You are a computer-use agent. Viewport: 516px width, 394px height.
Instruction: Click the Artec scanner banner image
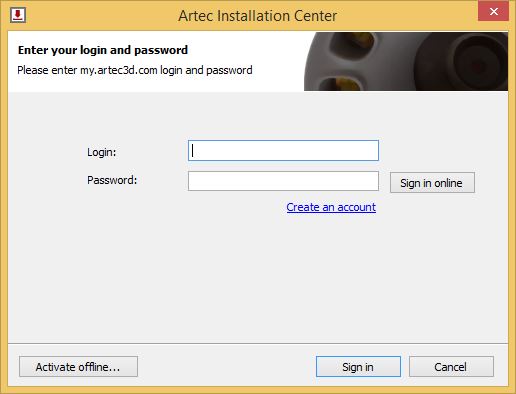(406, 61)
